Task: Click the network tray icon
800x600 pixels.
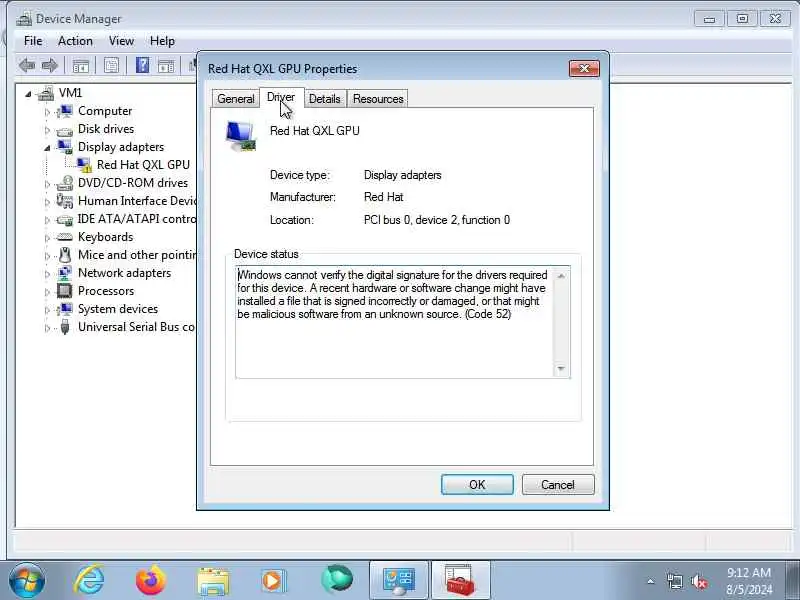Action: click(x=674, y=582)
